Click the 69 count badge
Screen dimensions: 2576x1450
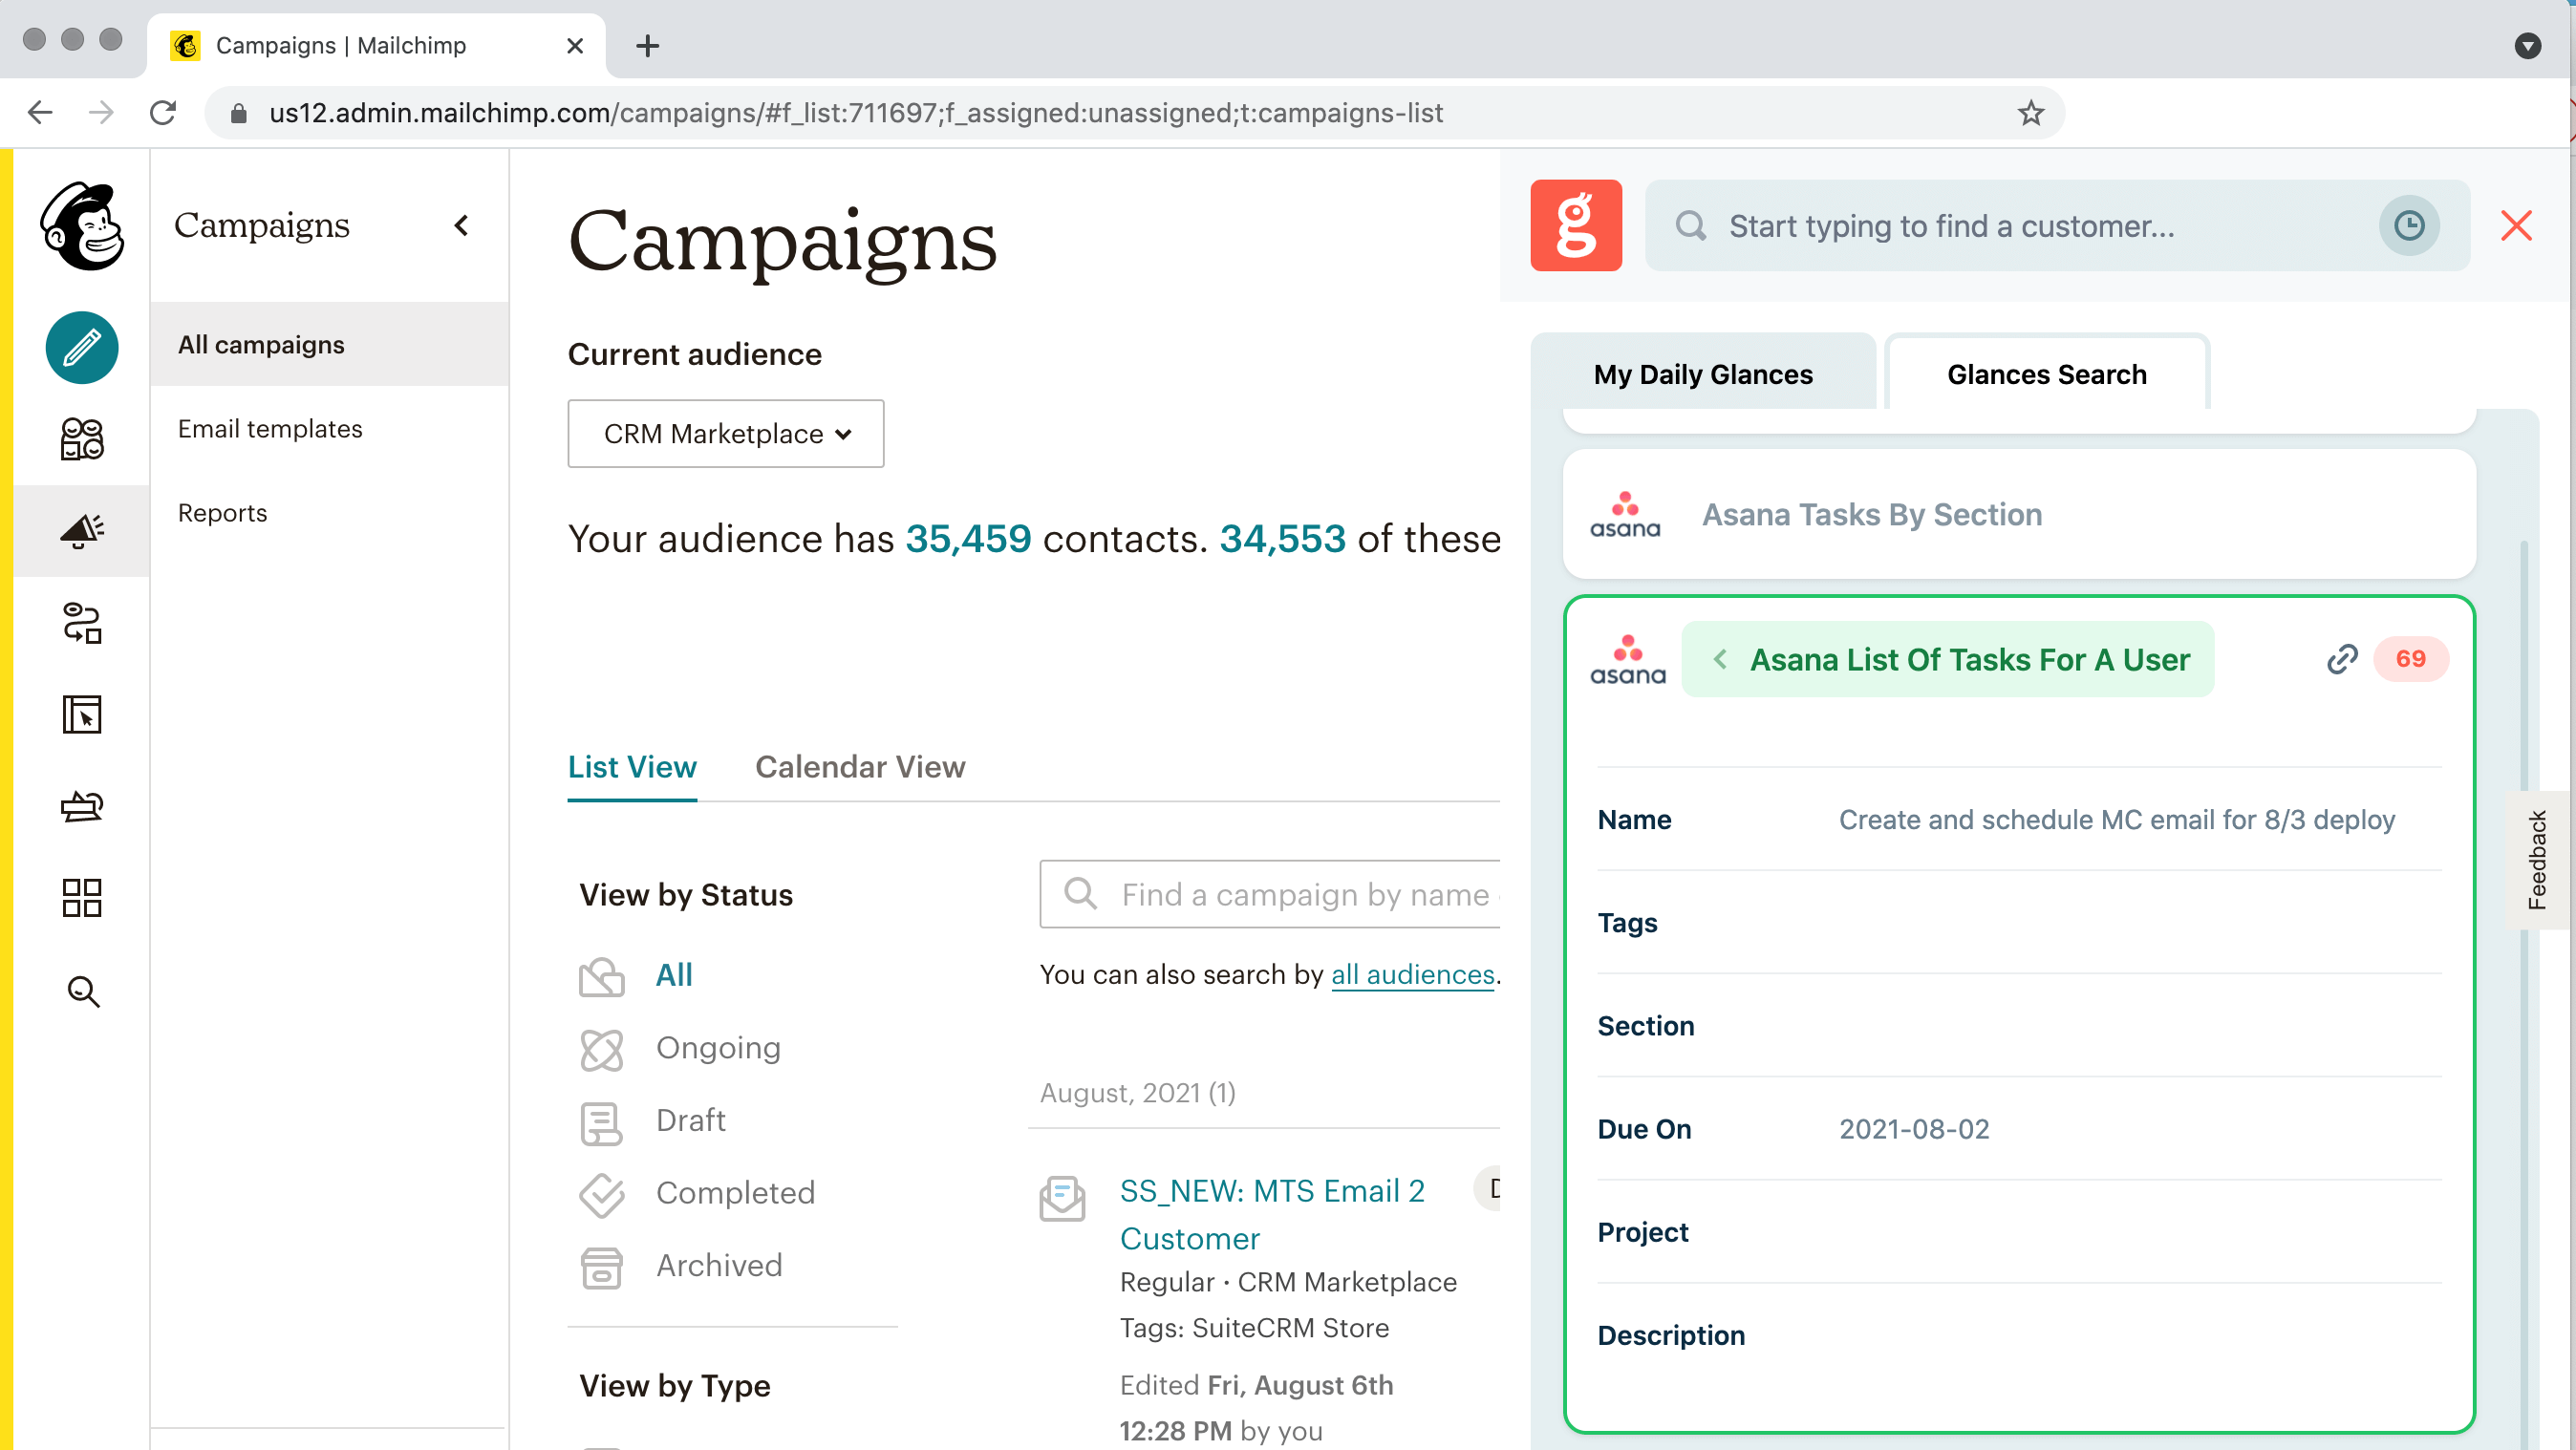[x=2410, y=659]
